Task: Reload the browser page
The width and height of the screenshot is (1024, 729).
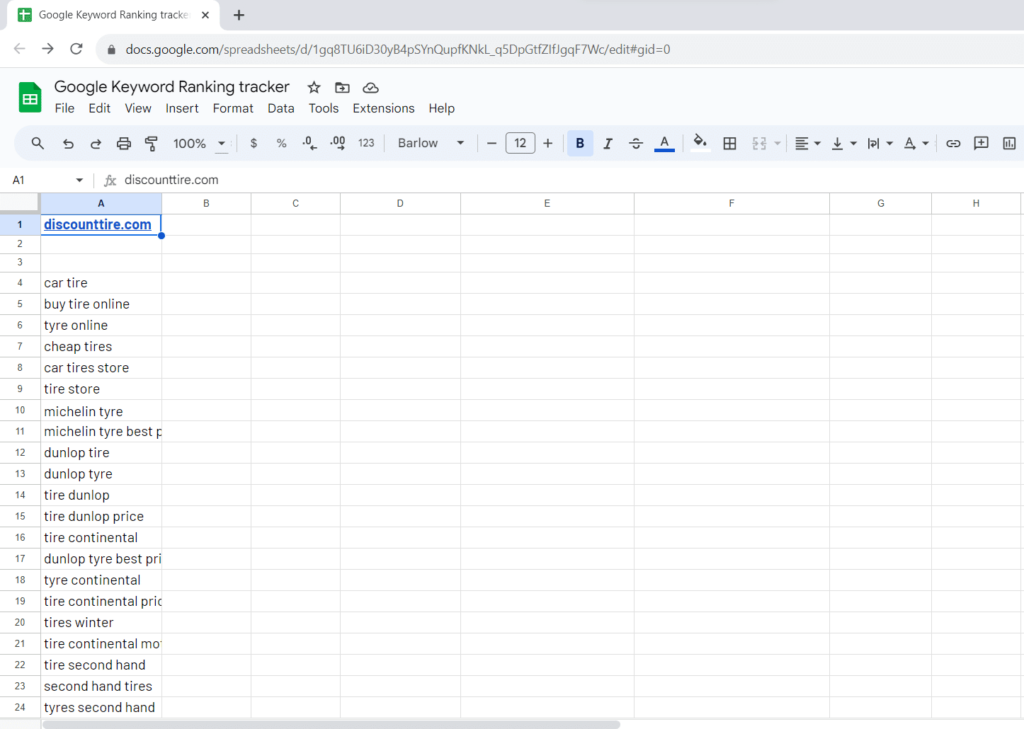Action: [76, 49]
